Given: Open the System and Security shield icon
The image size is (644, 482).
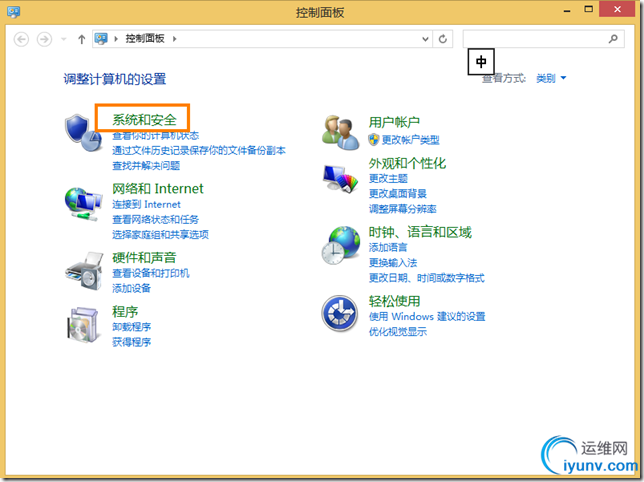Looking at the screenshot, I should (x=83, y=132).
